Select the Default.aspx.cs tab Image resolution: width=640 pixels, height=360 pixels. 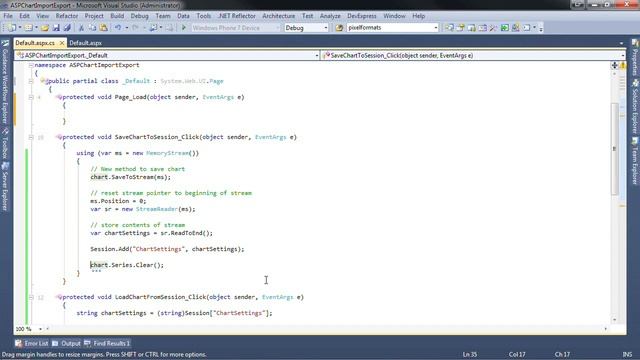[x=35, y=43]
